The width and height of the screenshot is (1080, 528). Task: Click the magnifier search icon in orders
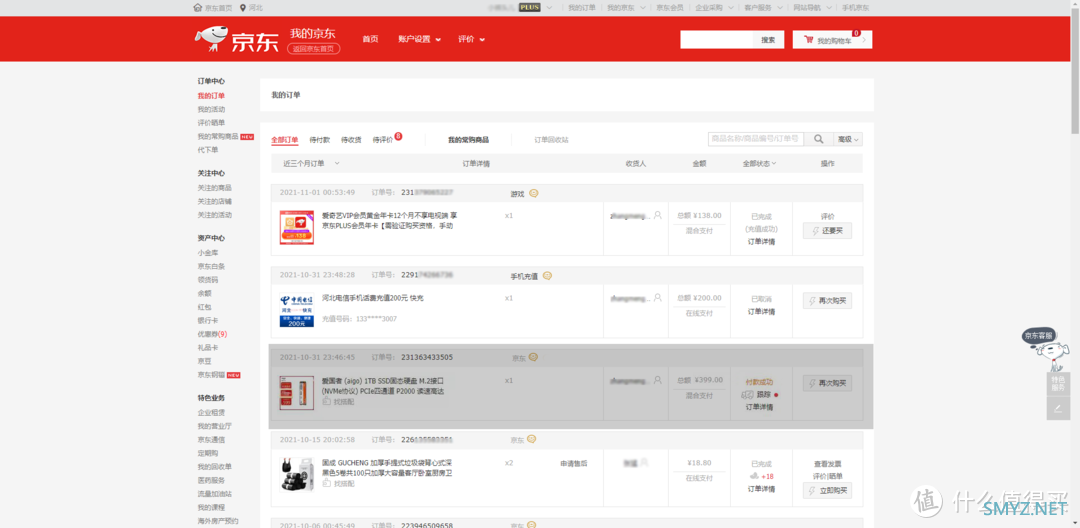818,139
